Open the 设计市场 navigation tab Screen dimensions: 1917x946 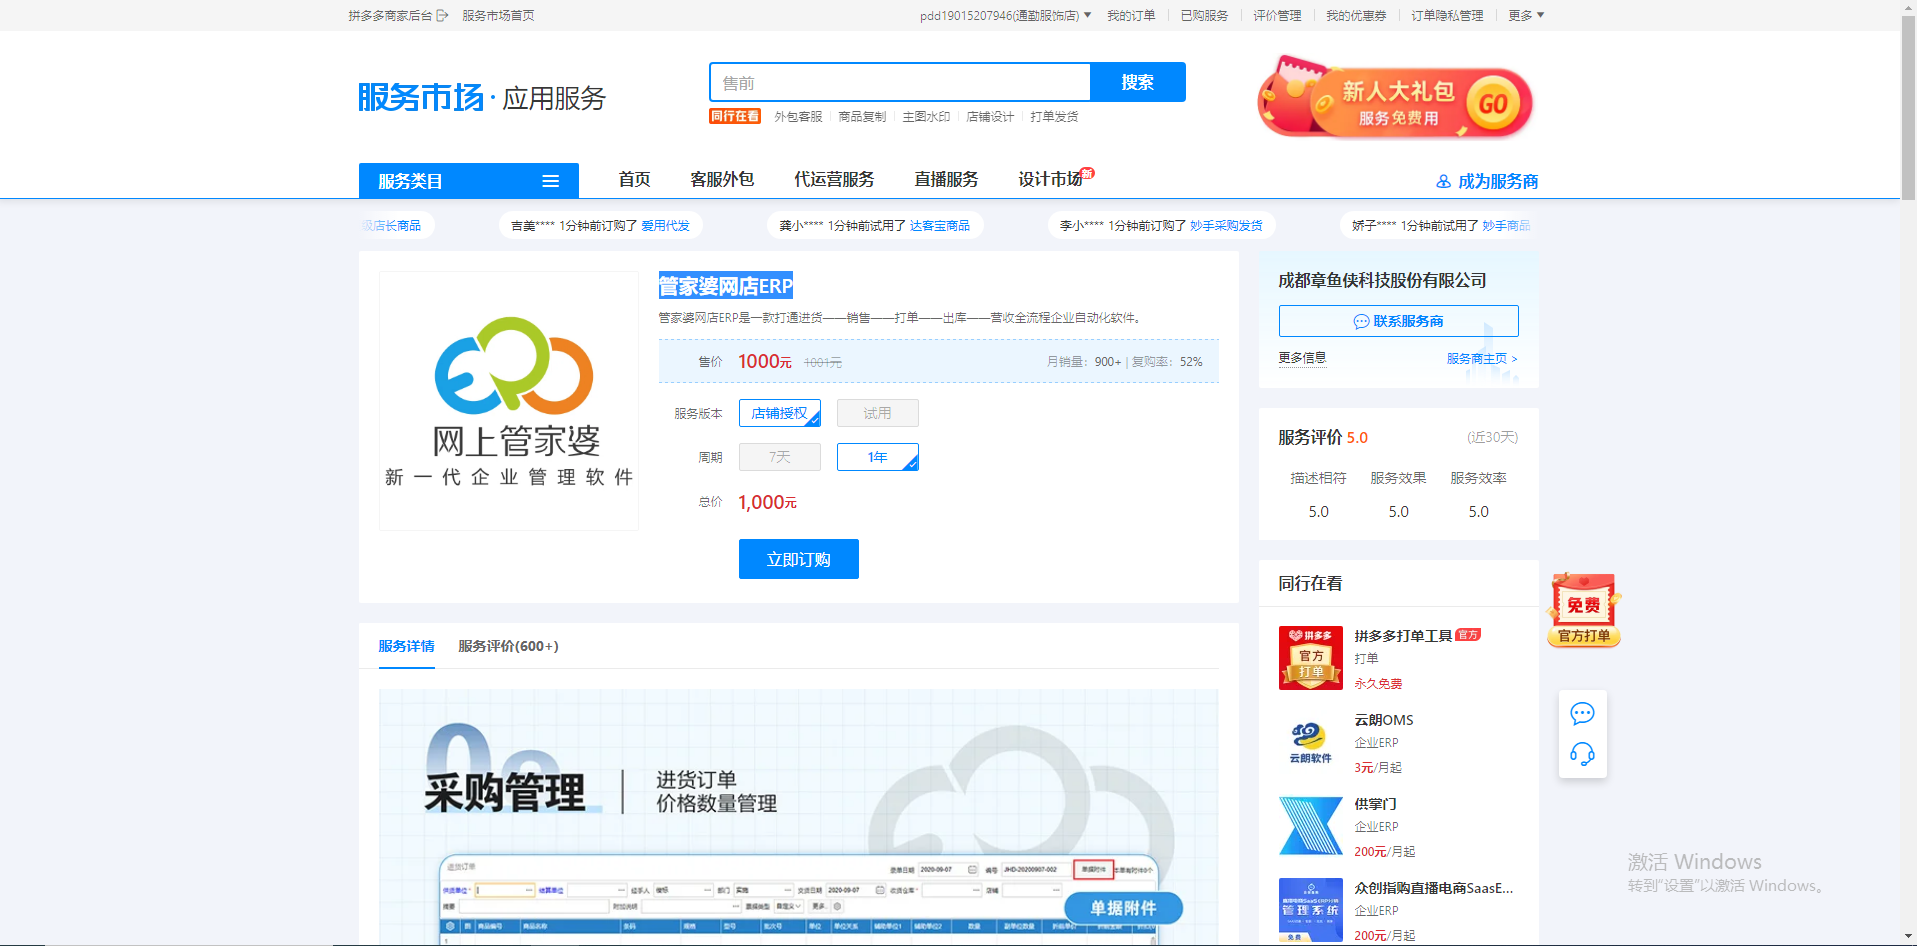(1051, 179)
